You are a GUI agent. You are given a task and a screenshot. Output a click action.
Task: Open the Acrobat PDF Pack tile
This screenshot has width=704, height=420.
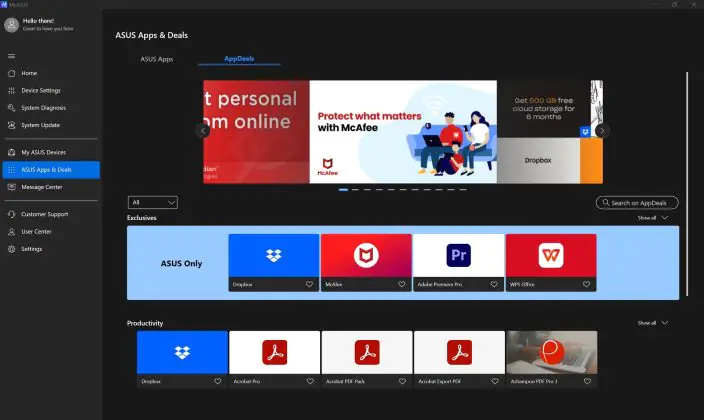pyautogui.click(x=367, y=359)
